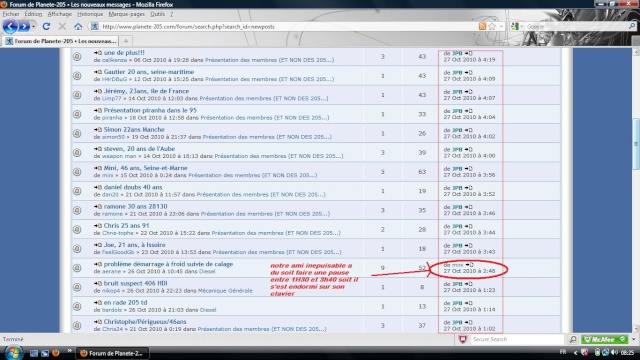Click the page vertical scrollbar thumb
This screenshot has width=640, height=360.
tap(636, 144)
